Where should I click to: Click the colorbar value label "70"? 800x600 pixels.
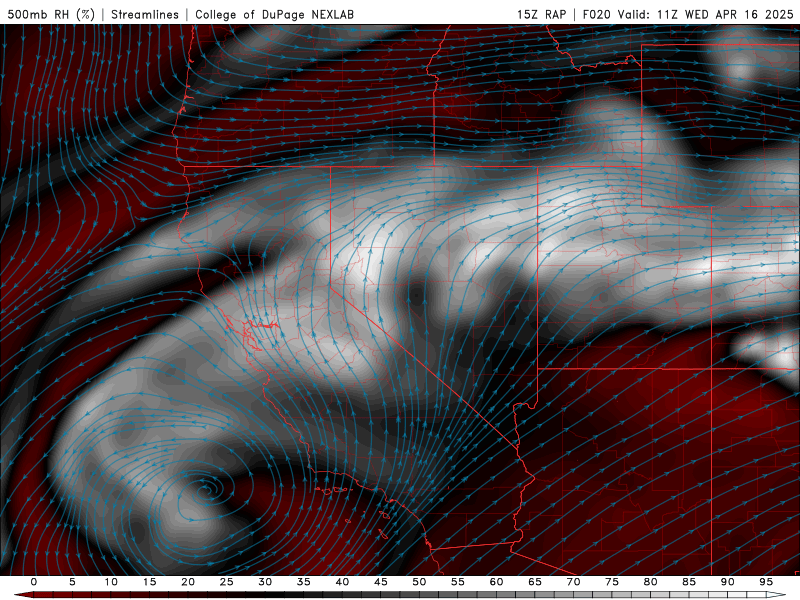(573, 582)
